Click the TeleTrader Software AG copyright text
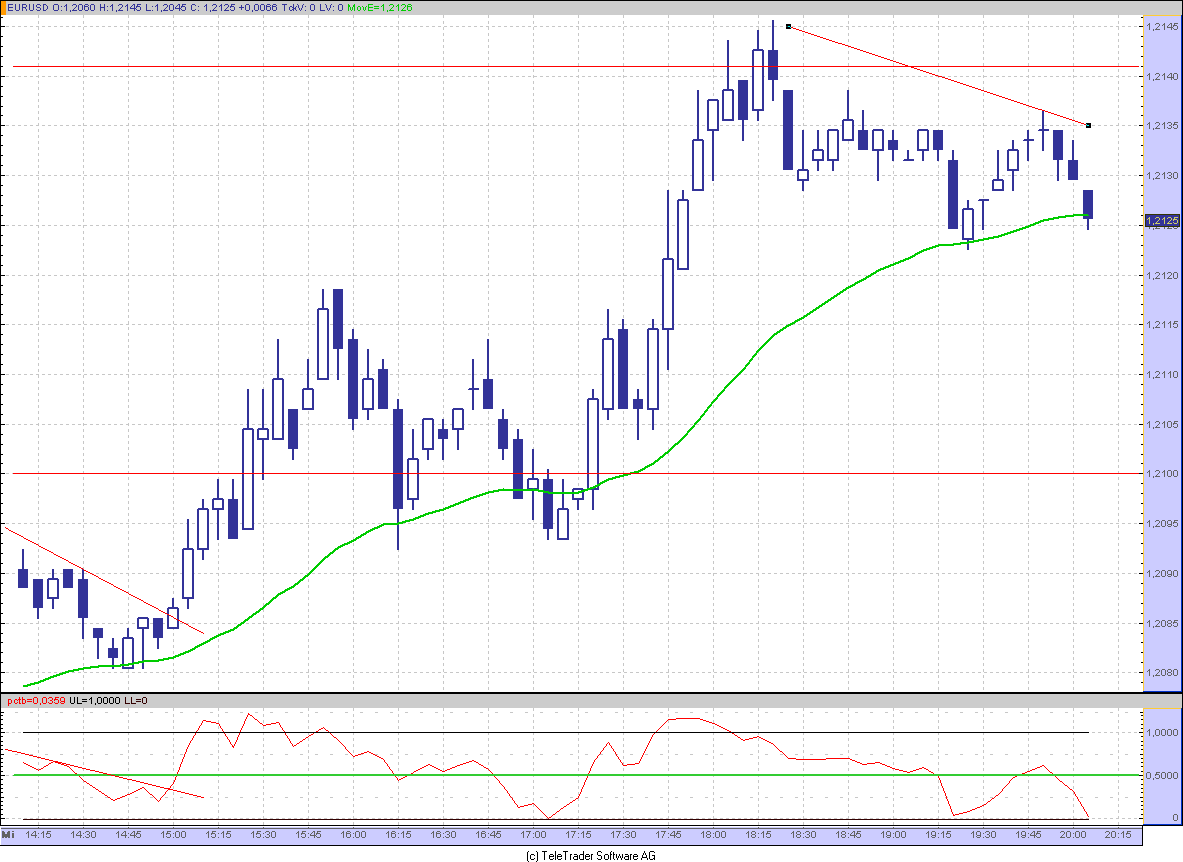Screen dimensions: 1183x862 (x=591, y=855)
